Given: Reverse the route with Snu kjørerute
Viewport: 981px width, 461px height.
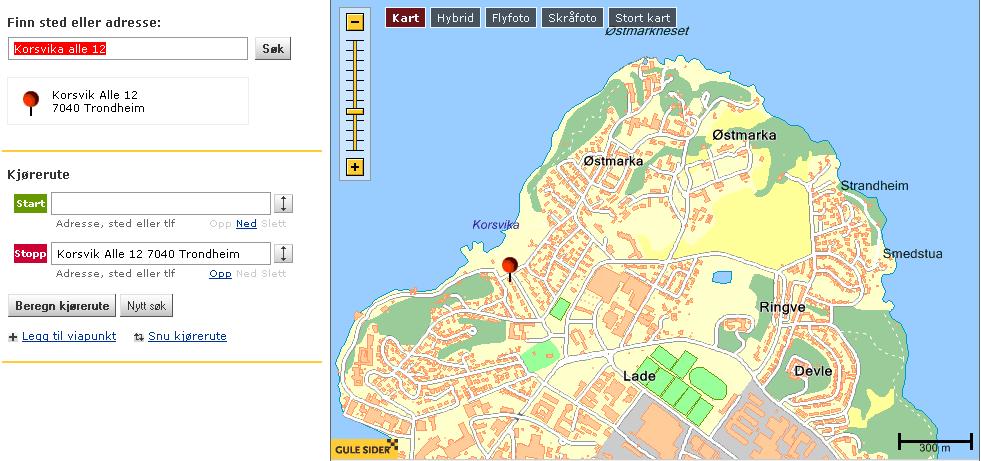Looking at the screenshot, I should coord(187,337).
